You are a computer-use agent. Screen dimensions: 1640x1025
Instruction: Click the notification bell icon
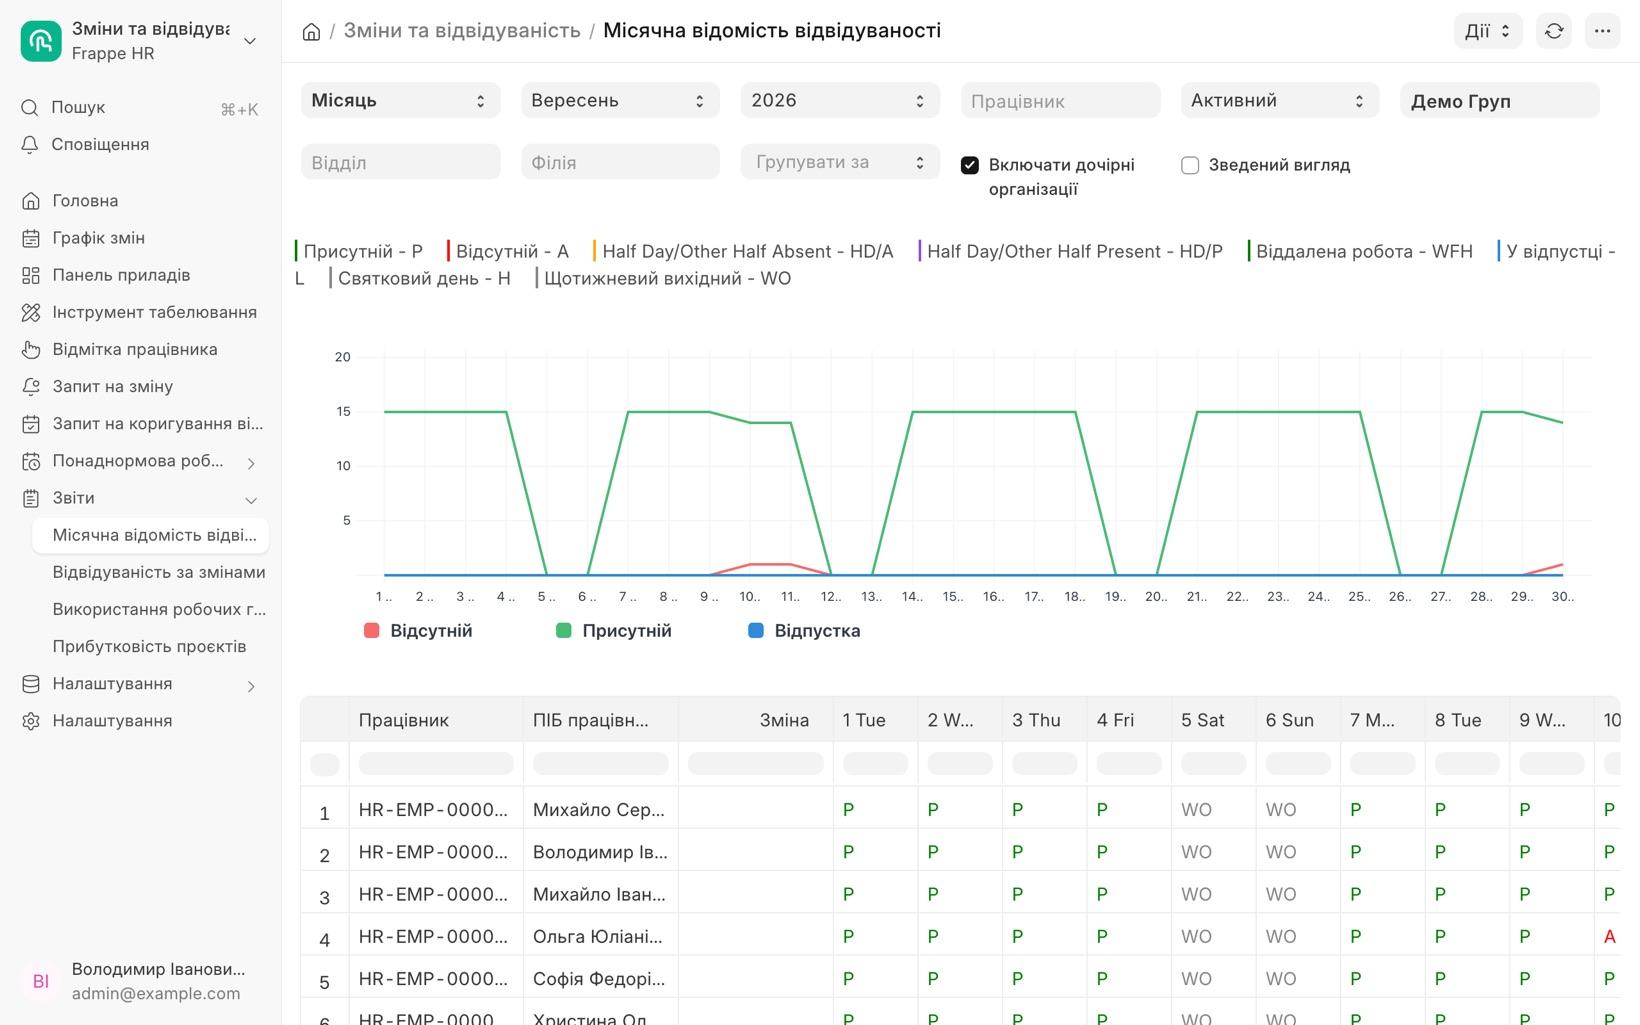(30, 144)
